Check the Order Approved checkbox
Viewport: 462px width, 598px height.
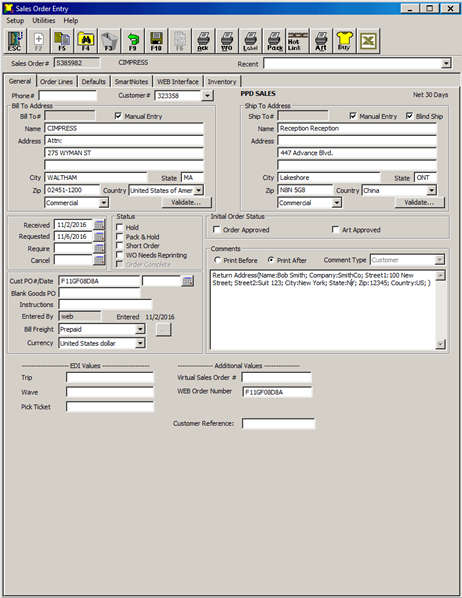[x=217, y=230]
